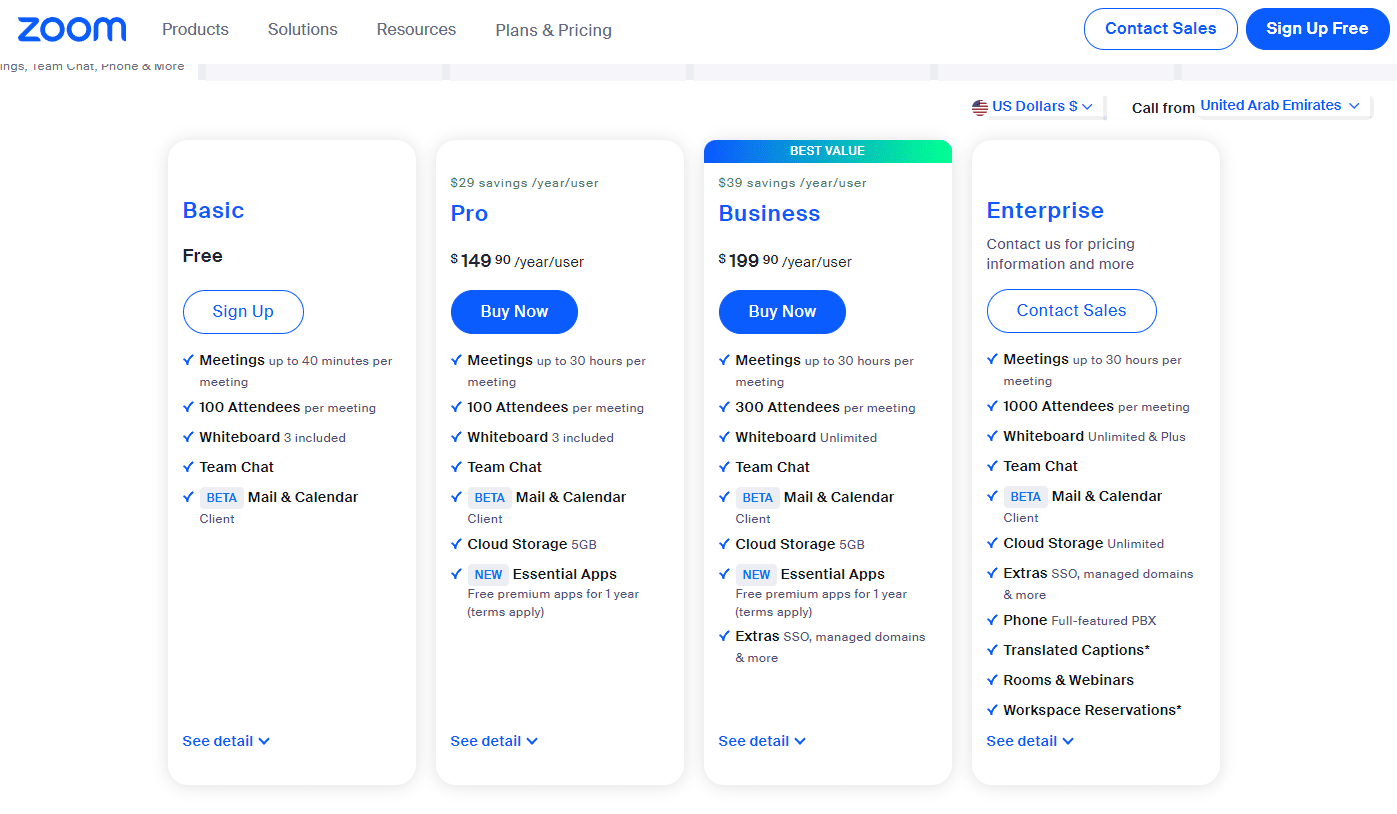Click the $149.90 /year/user price
Viewport: 1397px width, 814px height.
click(517, 261)
